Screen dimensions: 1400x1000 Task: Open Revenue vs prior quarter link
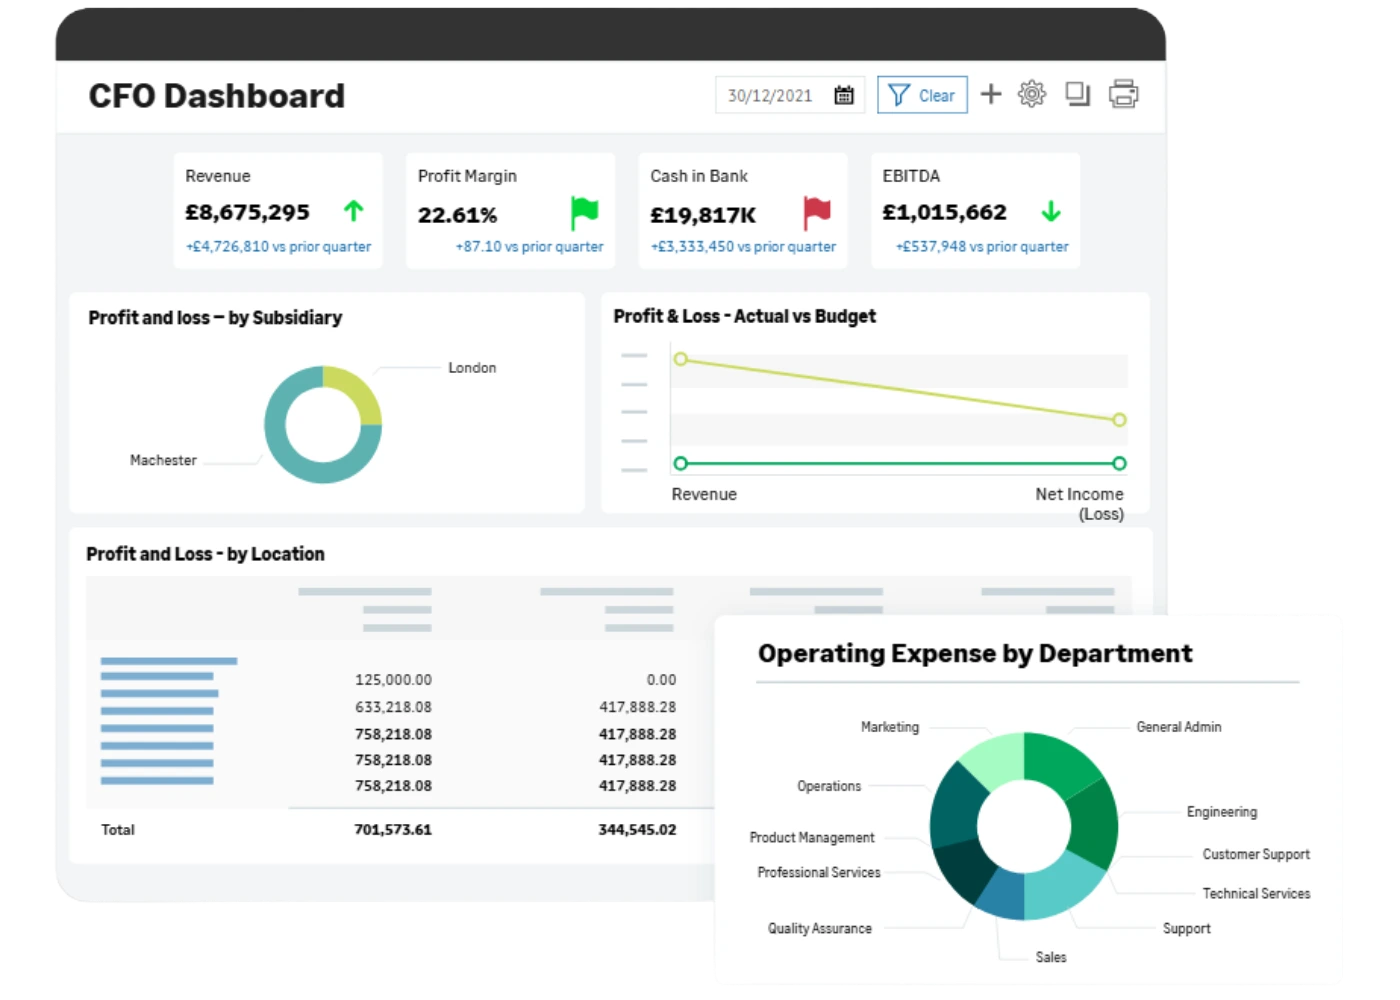278,247
